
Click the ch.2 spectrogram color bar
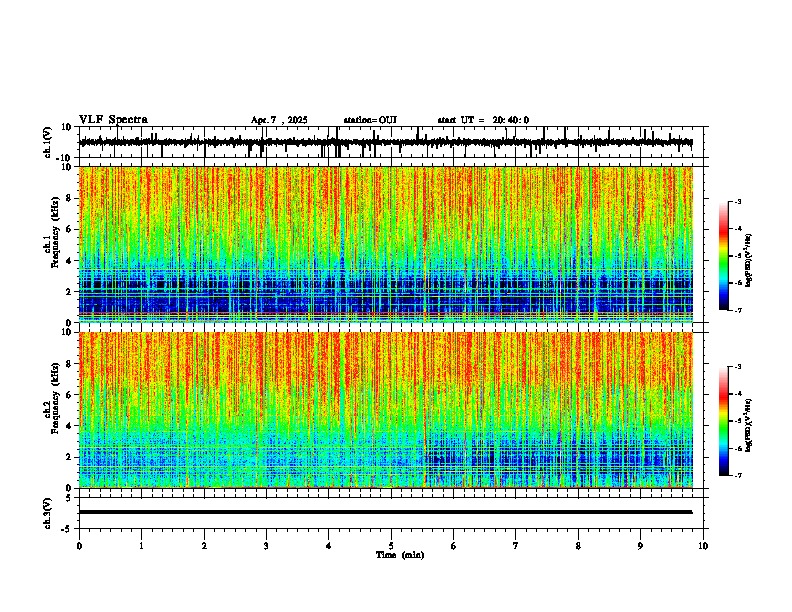click(724, 421)
